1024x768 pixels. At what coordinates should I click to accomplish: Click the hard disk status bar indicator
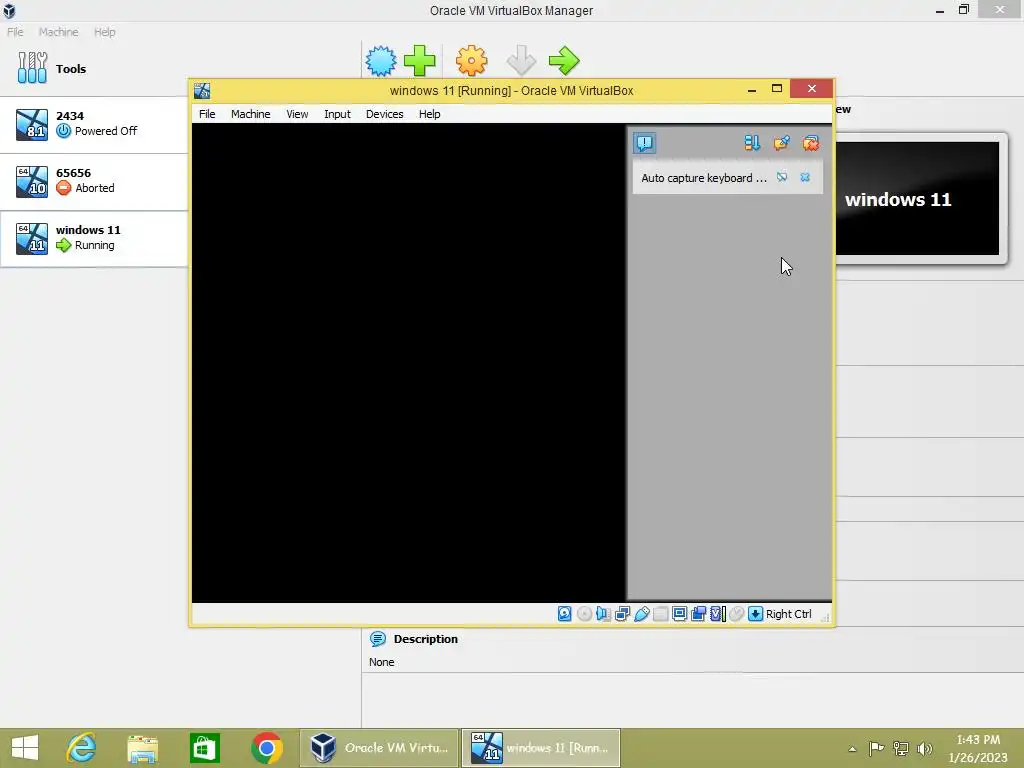565,614
